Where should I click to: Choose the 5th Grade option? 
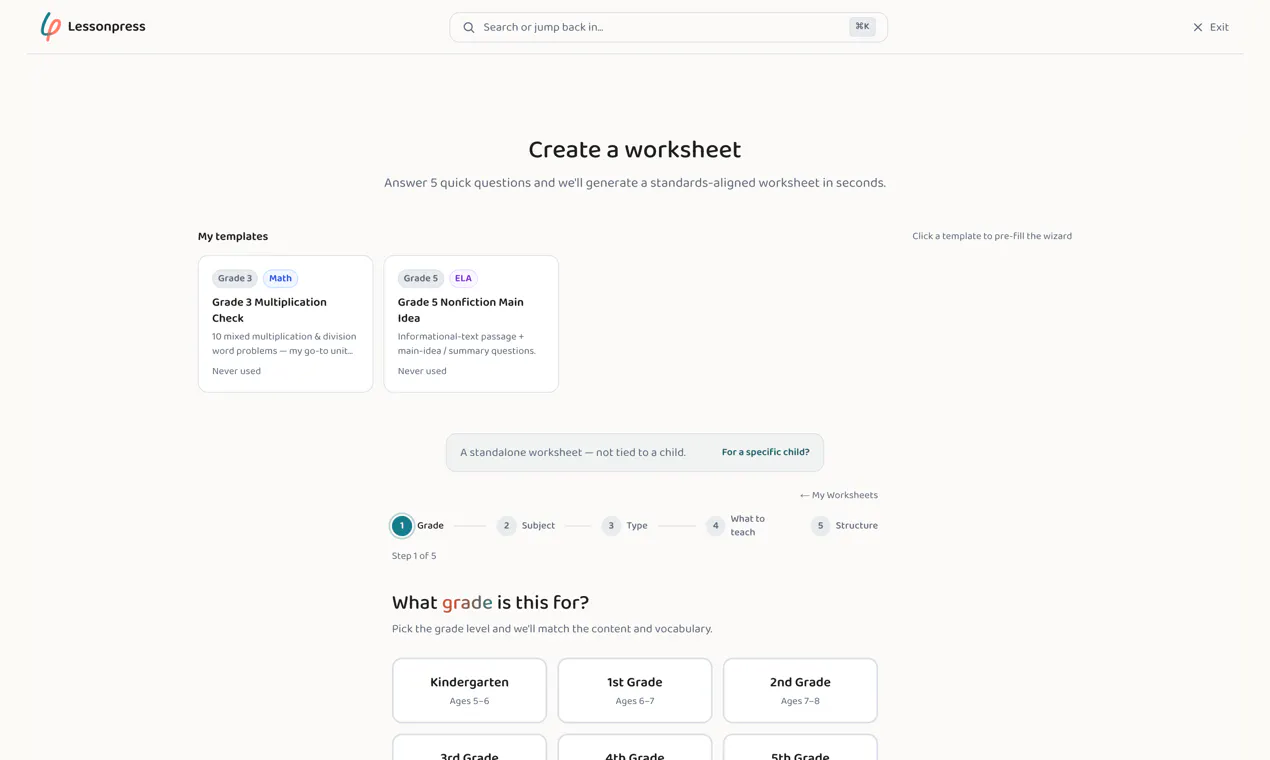tap(800, 748)
